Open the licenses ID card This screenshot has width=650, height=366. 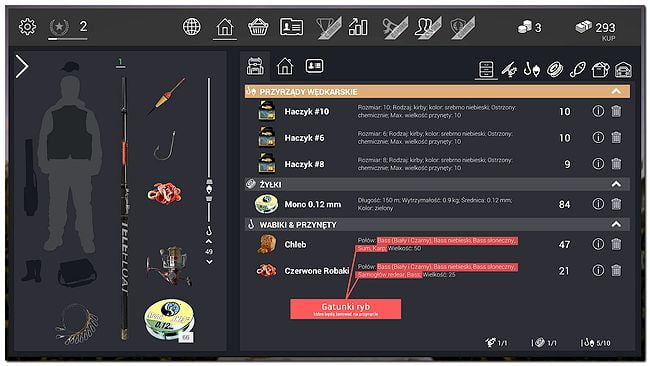(x=291, y=27)
